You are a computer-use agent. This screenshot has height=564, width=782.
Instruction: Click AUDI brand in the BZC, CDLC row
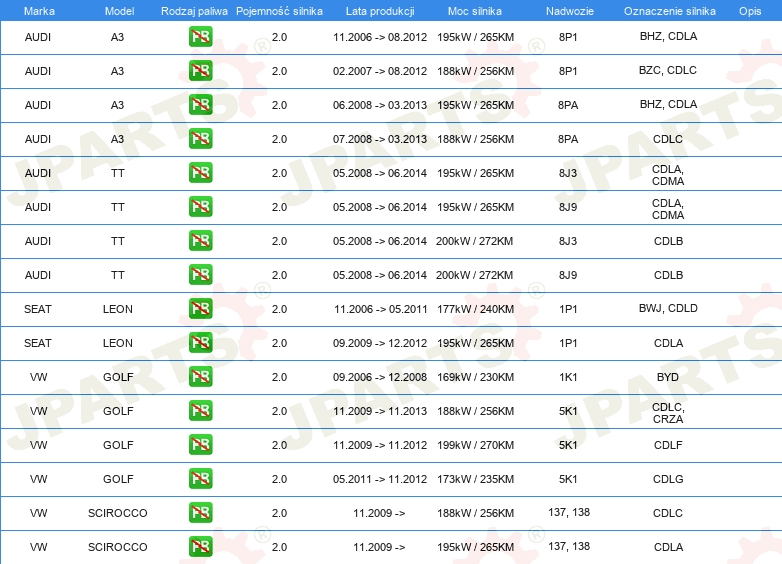38,71
